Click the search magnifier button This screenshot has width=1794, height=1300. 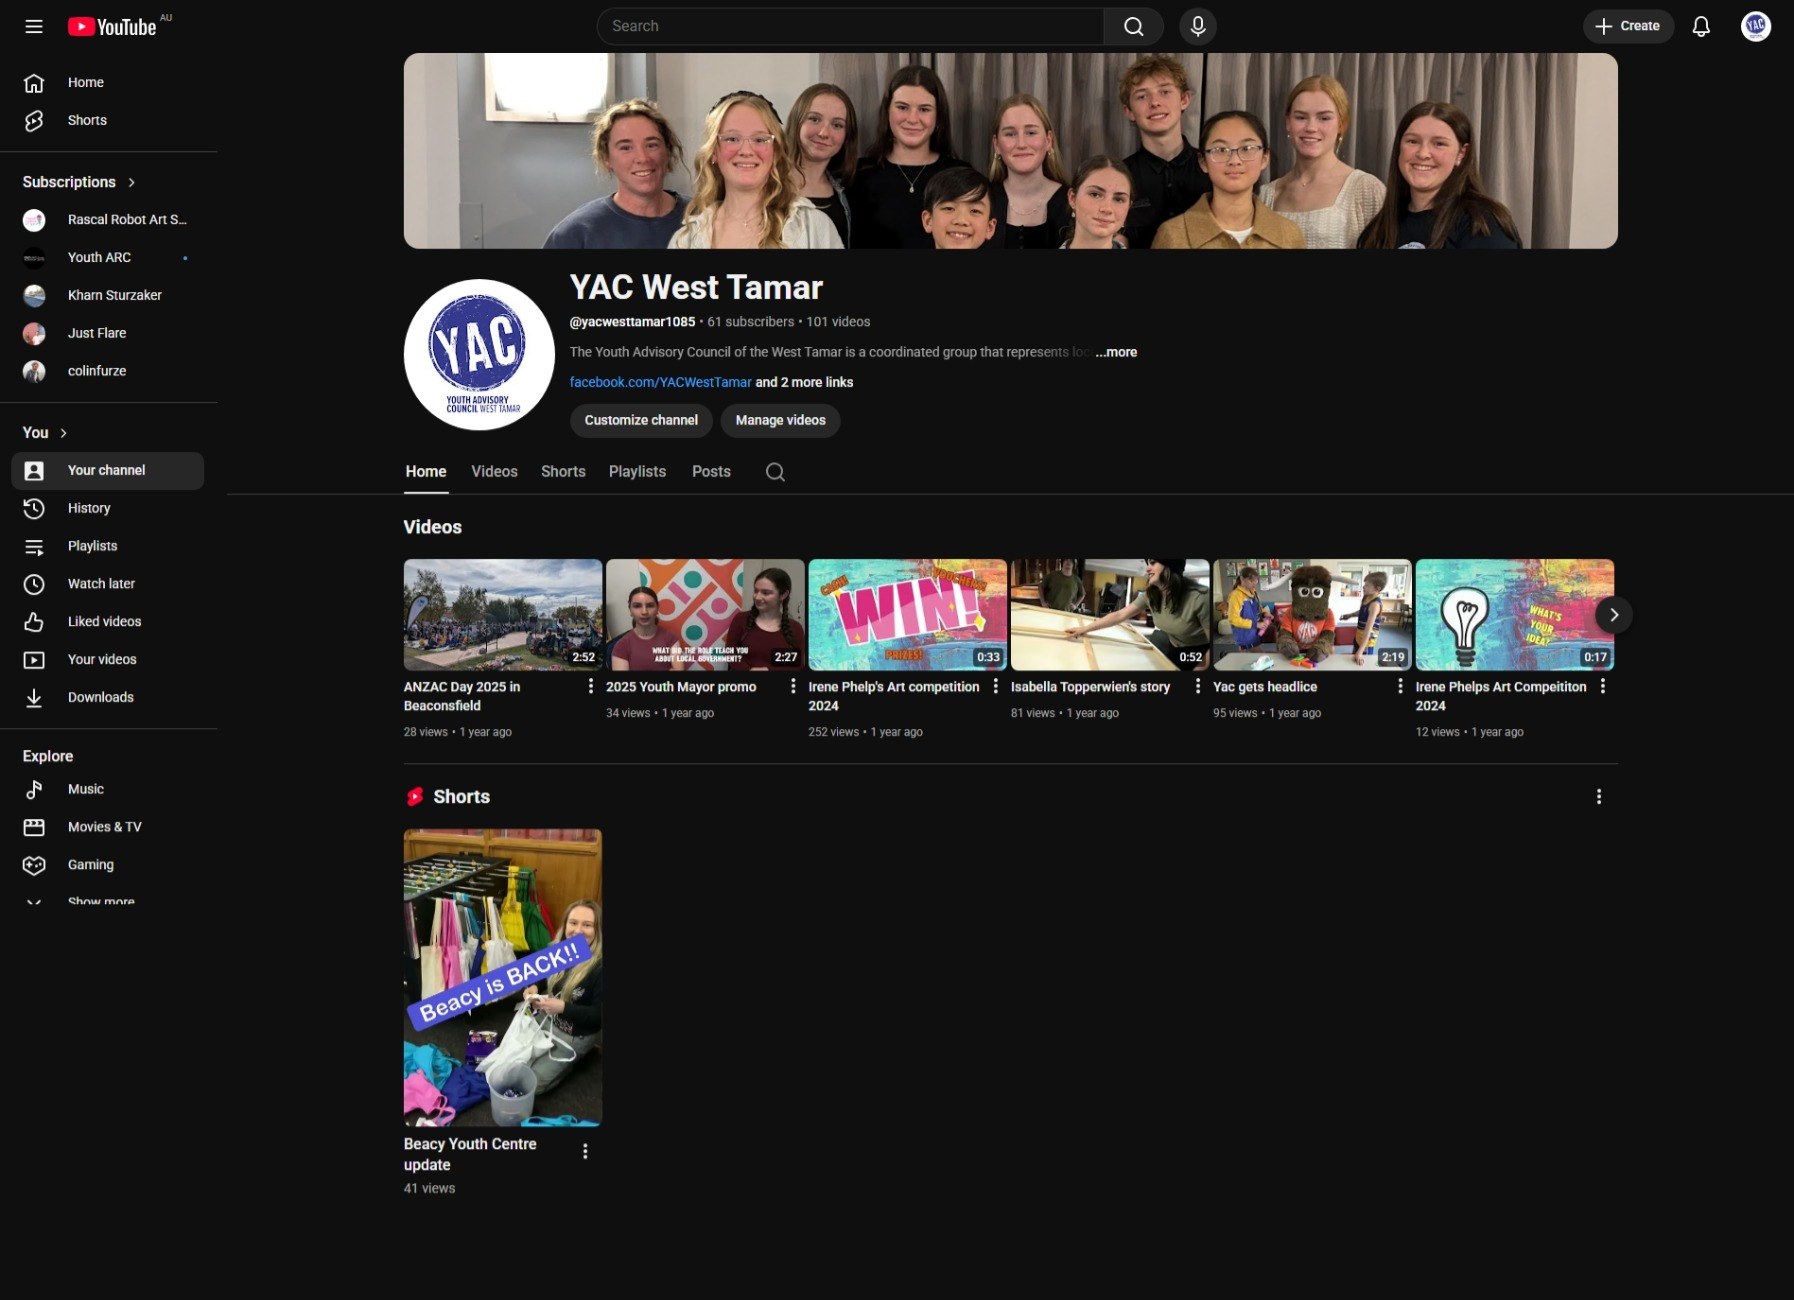[1133, 27]
